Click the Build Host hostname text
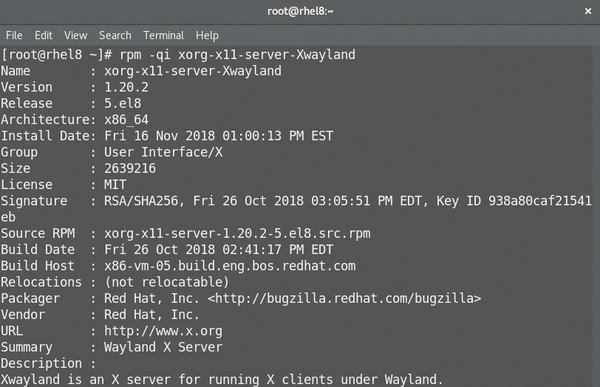This screenshot has width=600, height=387. point(230,266)
